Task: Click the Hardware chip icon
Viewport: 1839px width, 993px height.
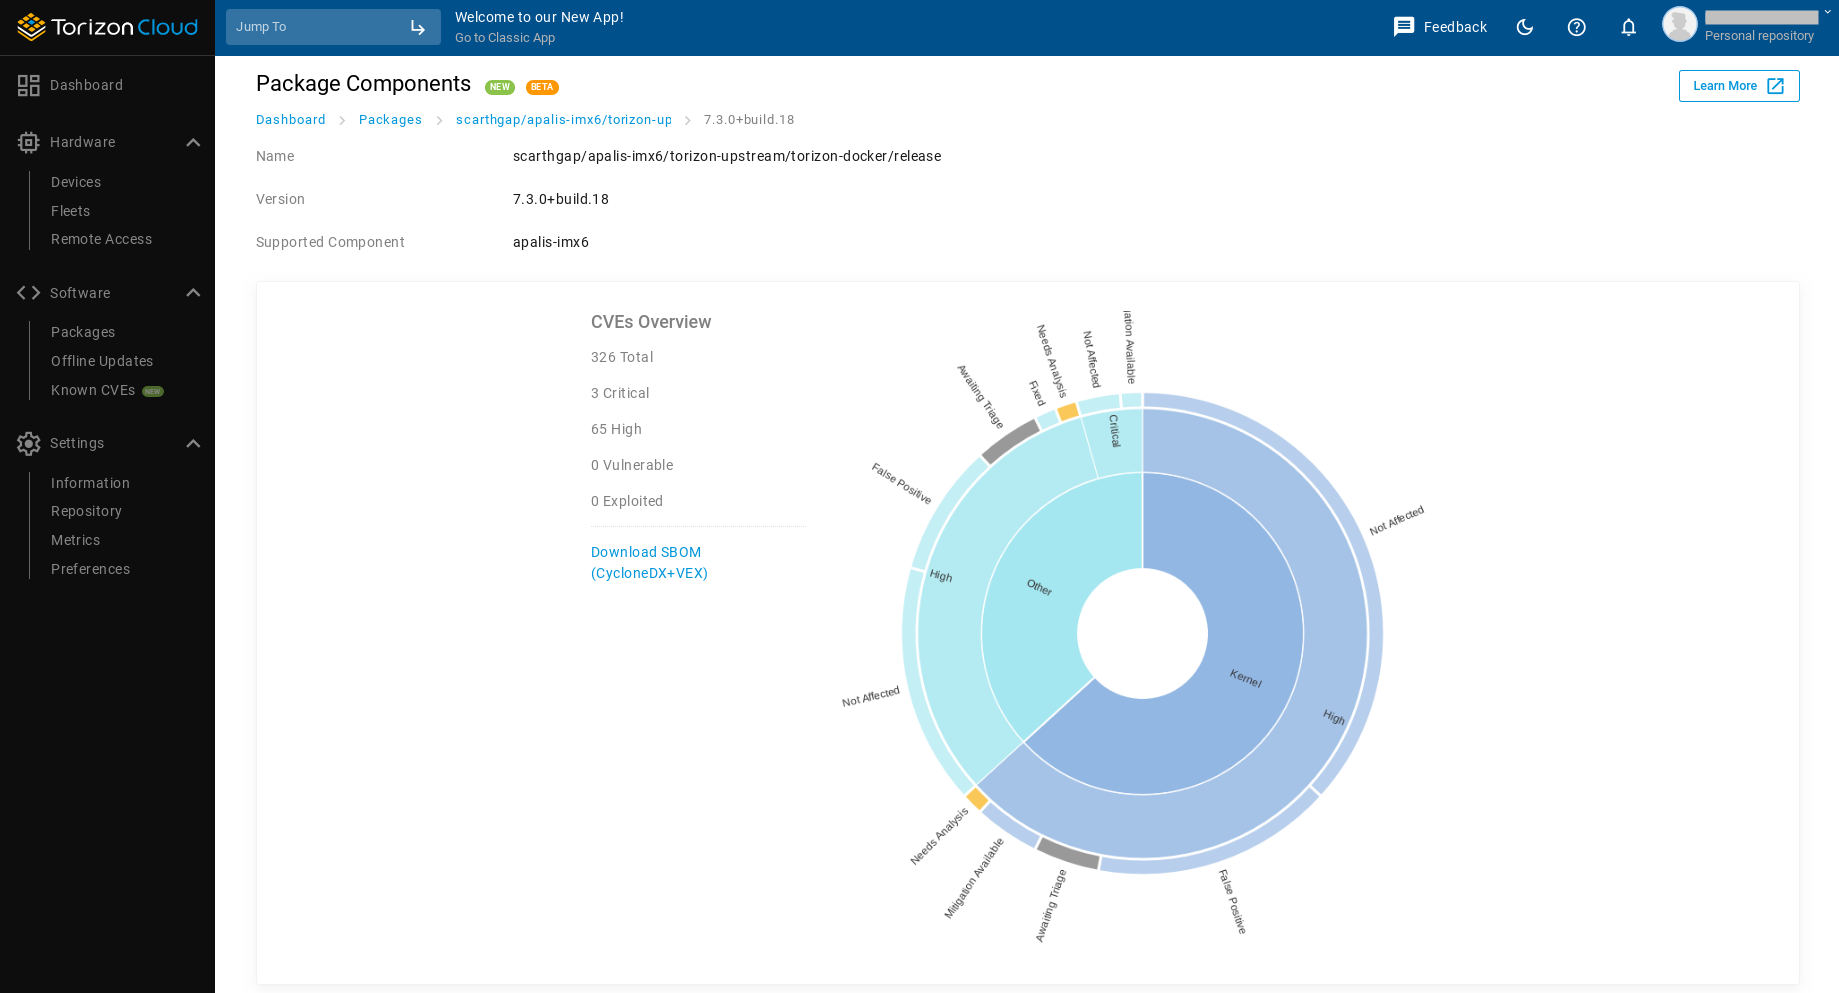Action: (28, 143)
